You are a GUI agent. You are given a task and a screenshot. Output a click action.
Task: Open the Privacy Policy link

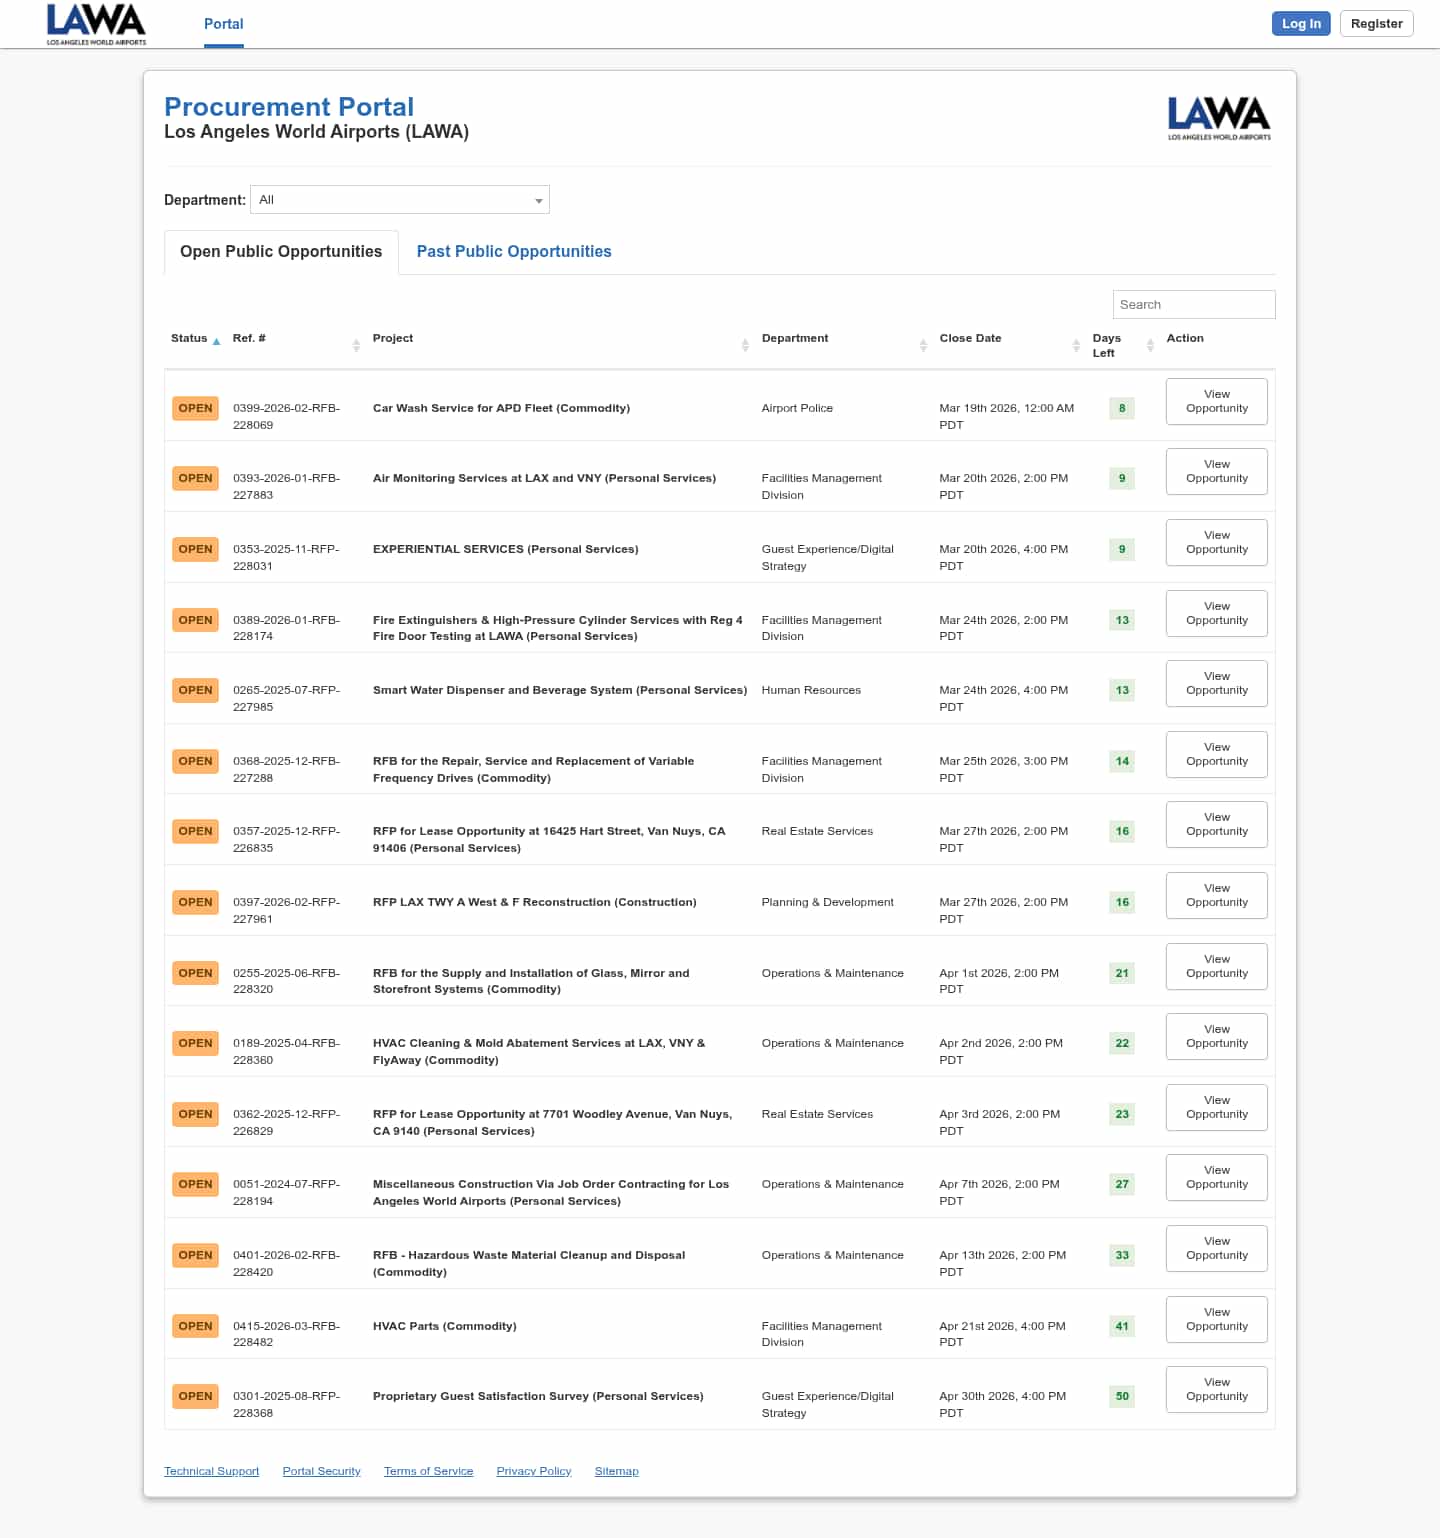533,1471
